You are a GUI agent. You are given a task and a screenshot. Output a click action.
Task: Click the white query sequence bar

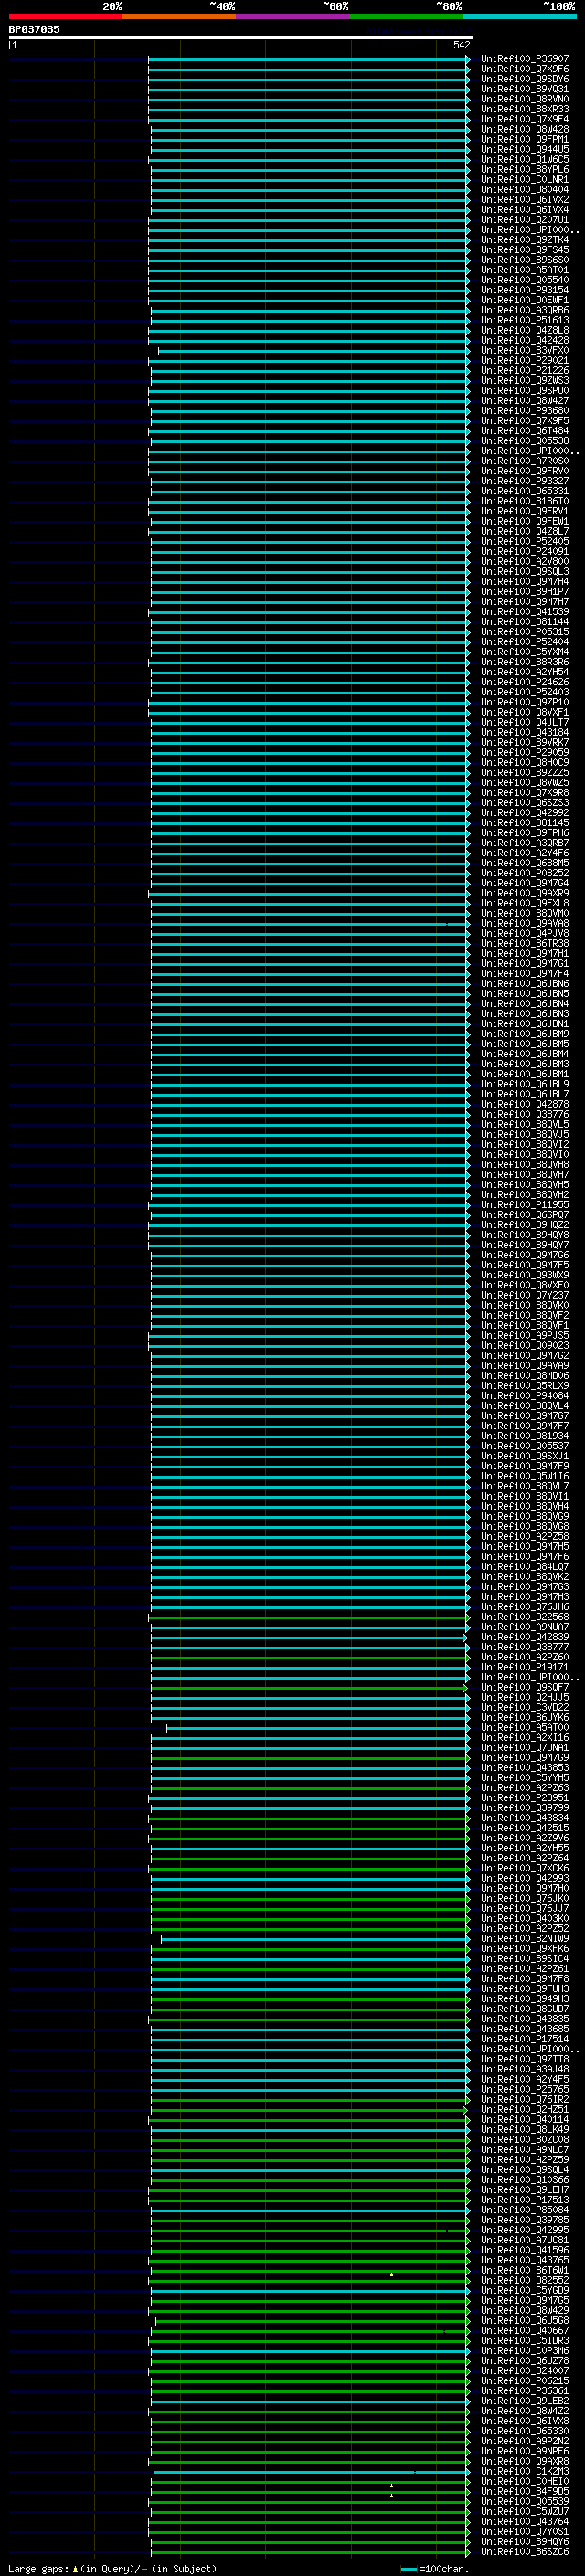[x=241, y=37]
